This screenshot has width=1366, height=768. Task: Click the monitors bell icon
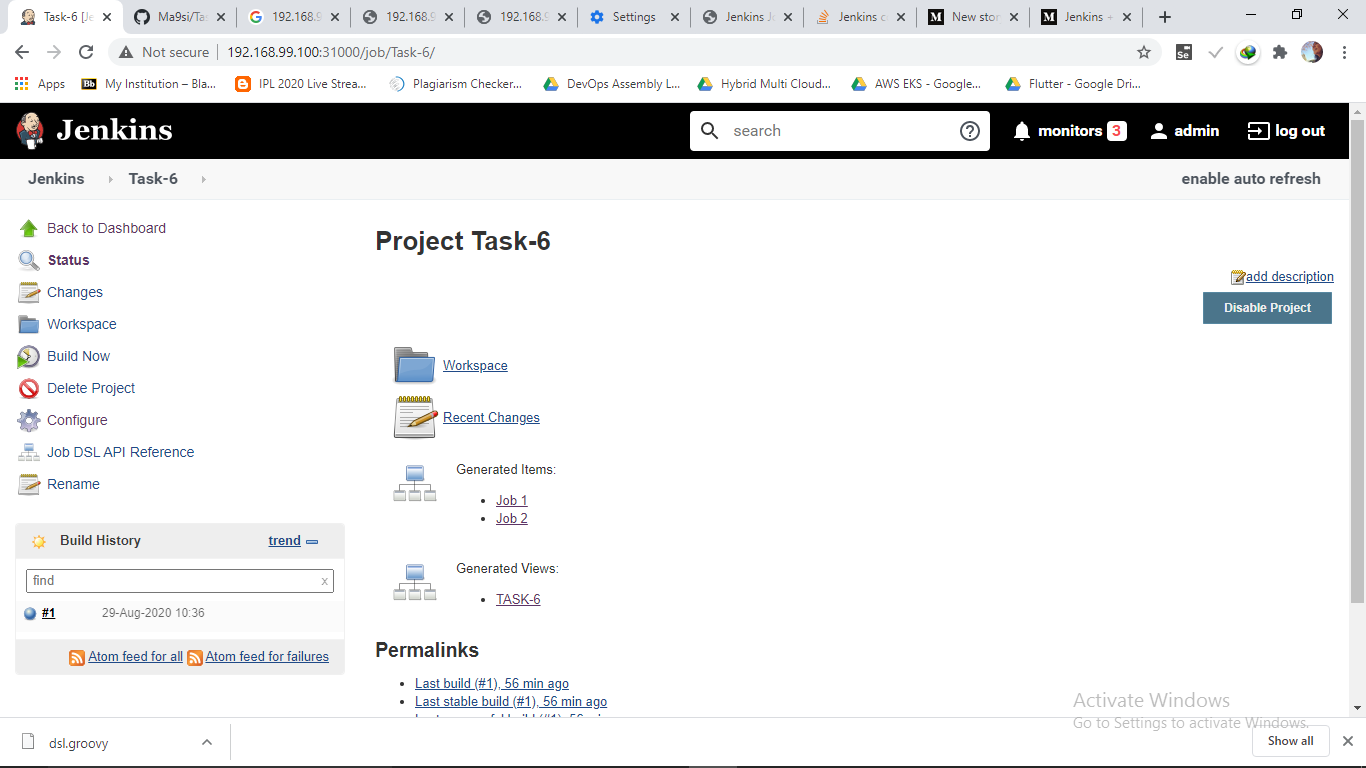pos(1021,131)
